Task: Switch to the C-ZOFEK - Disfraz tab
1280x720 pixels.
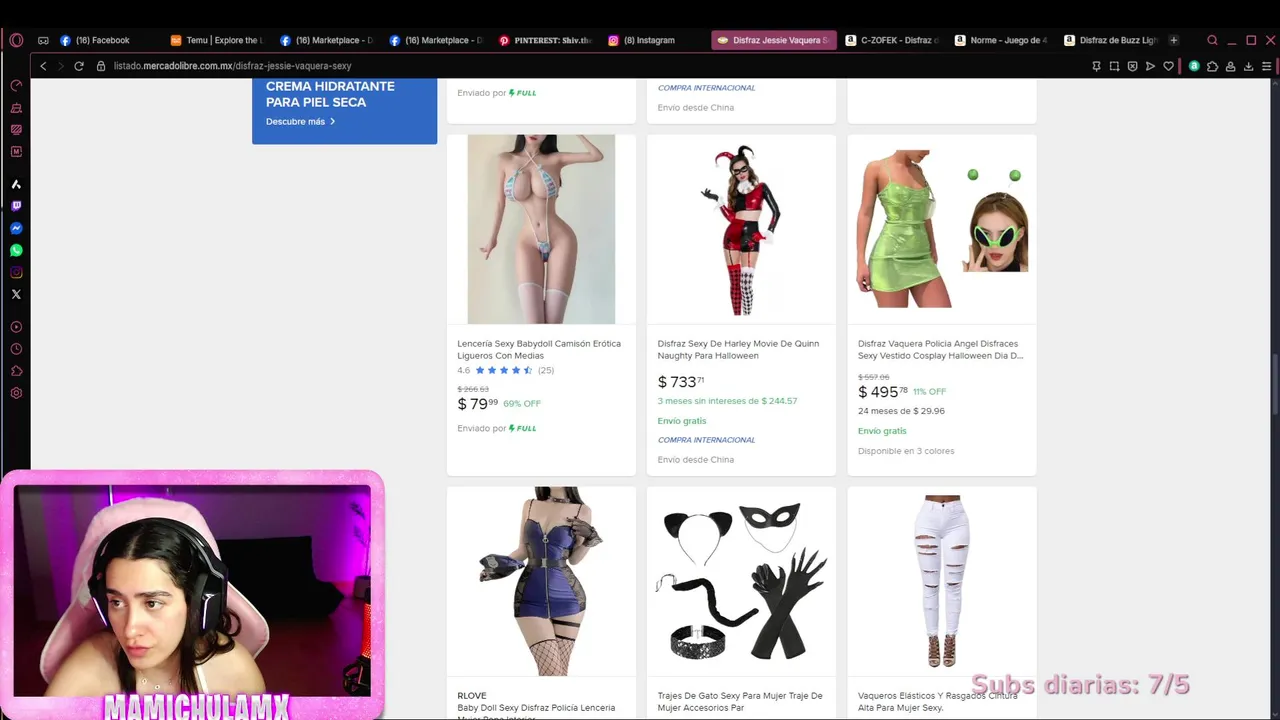Action: (892, 40)
